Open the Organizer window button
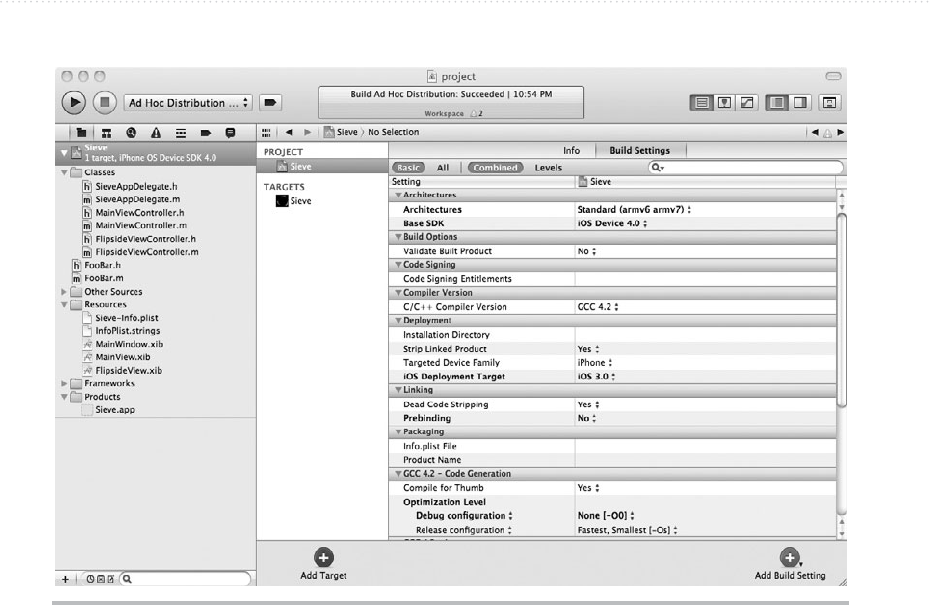 (829, 103)
